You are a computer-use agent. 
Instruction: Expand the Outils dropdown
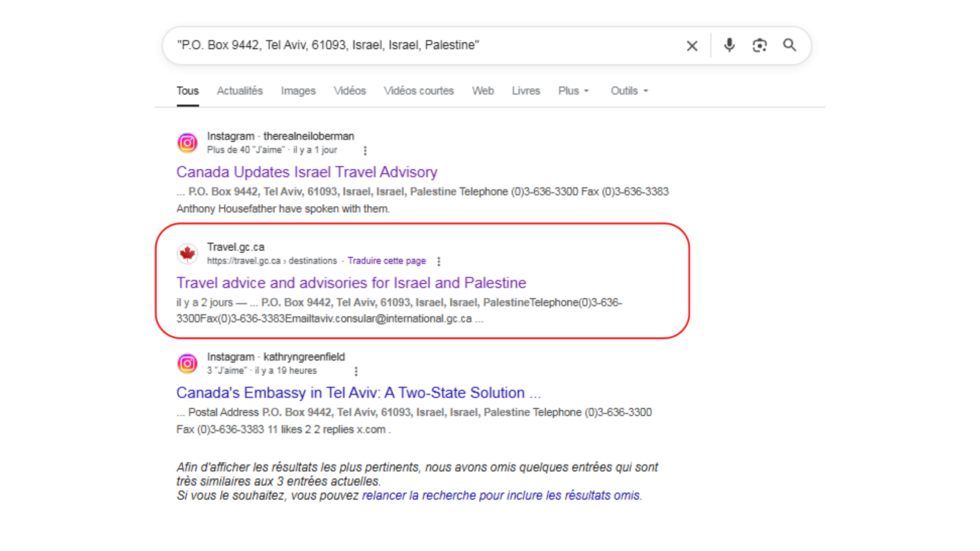629,91
